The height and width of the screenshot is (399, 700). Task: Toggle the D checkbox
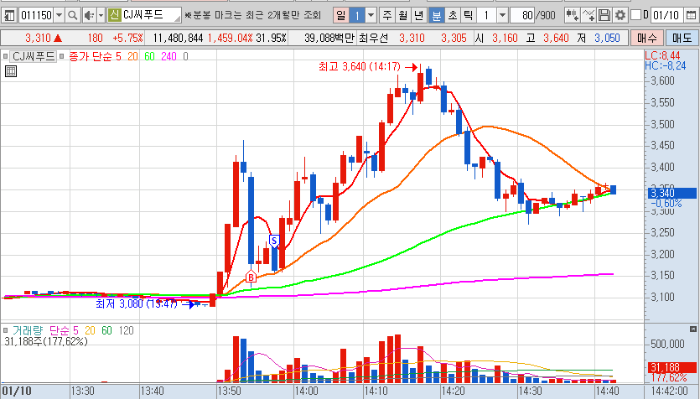pyautogui.click(x=636, y=15)
